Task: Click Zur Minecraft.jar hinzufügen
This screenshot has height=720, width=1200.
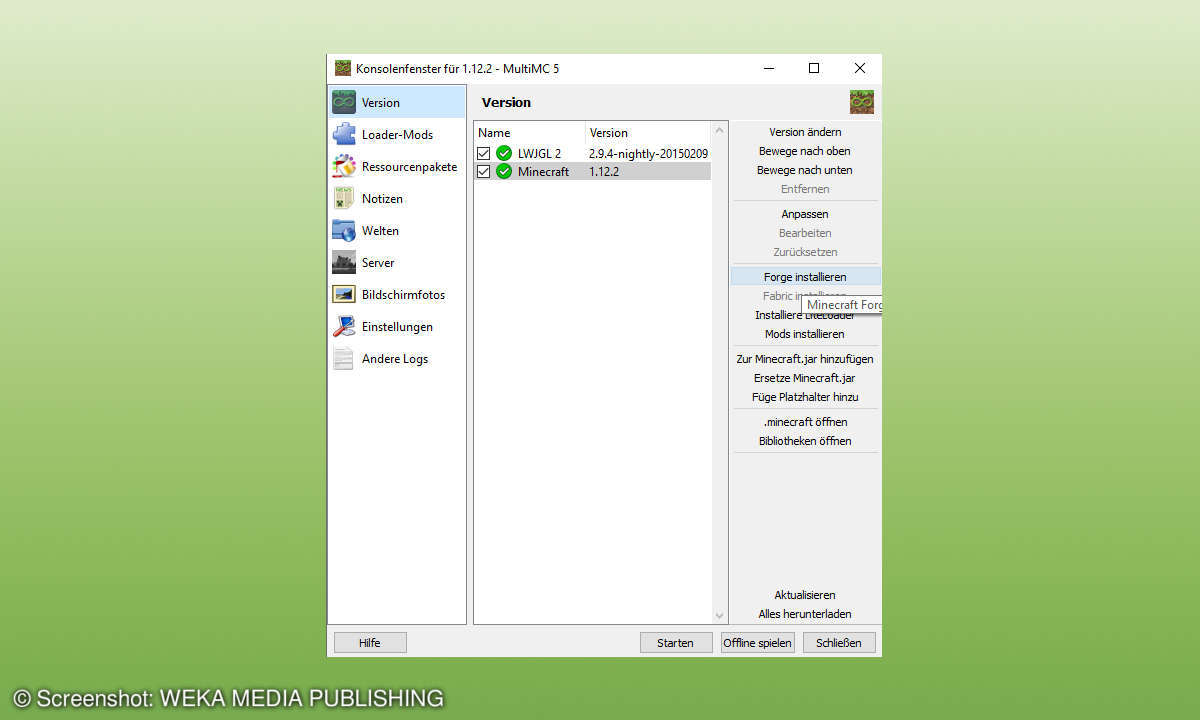Action: pos(805,359)
